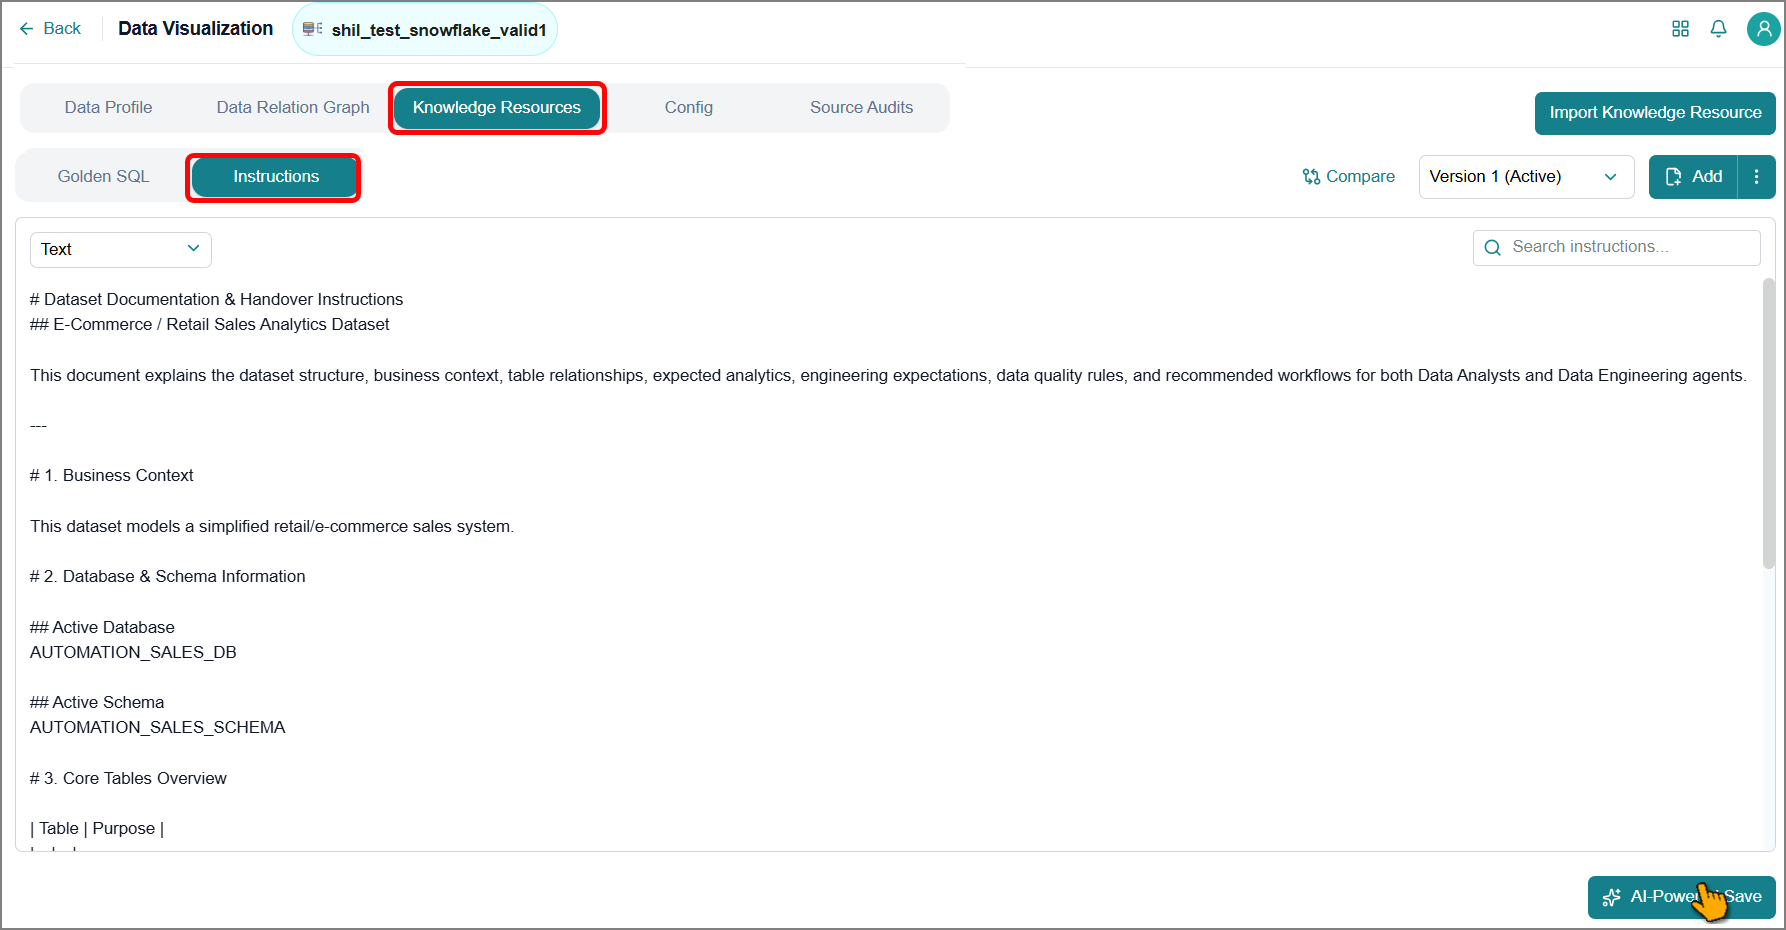Click '## E-Commerce / Retail Sales Analytics Dataset' line
Screen dimensions: 1786x930
210,324
